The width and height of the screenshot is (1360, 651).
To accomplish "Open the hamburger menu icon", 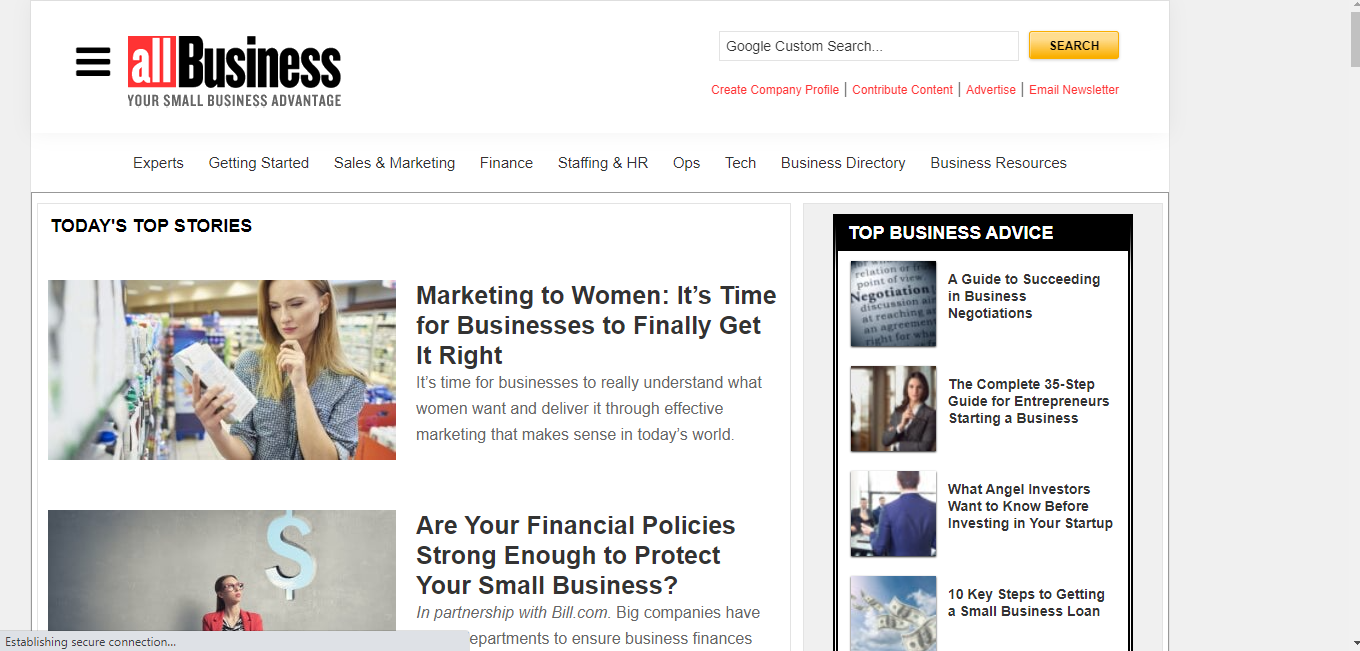I will [x=93, y=62].
